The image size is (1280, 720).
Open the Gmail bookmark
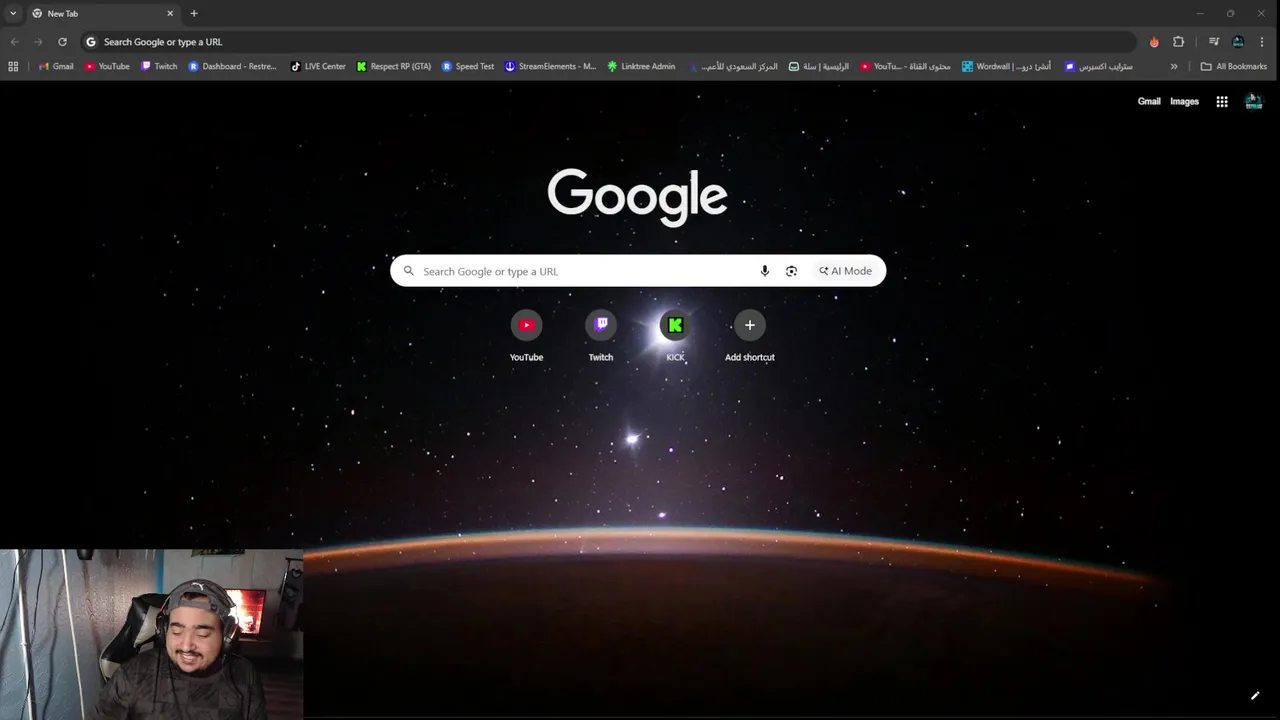(56, 66)
